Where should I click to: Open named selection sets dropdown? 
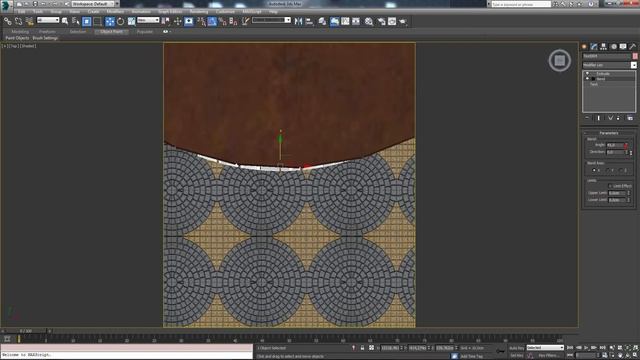click(x=271, y=20)
